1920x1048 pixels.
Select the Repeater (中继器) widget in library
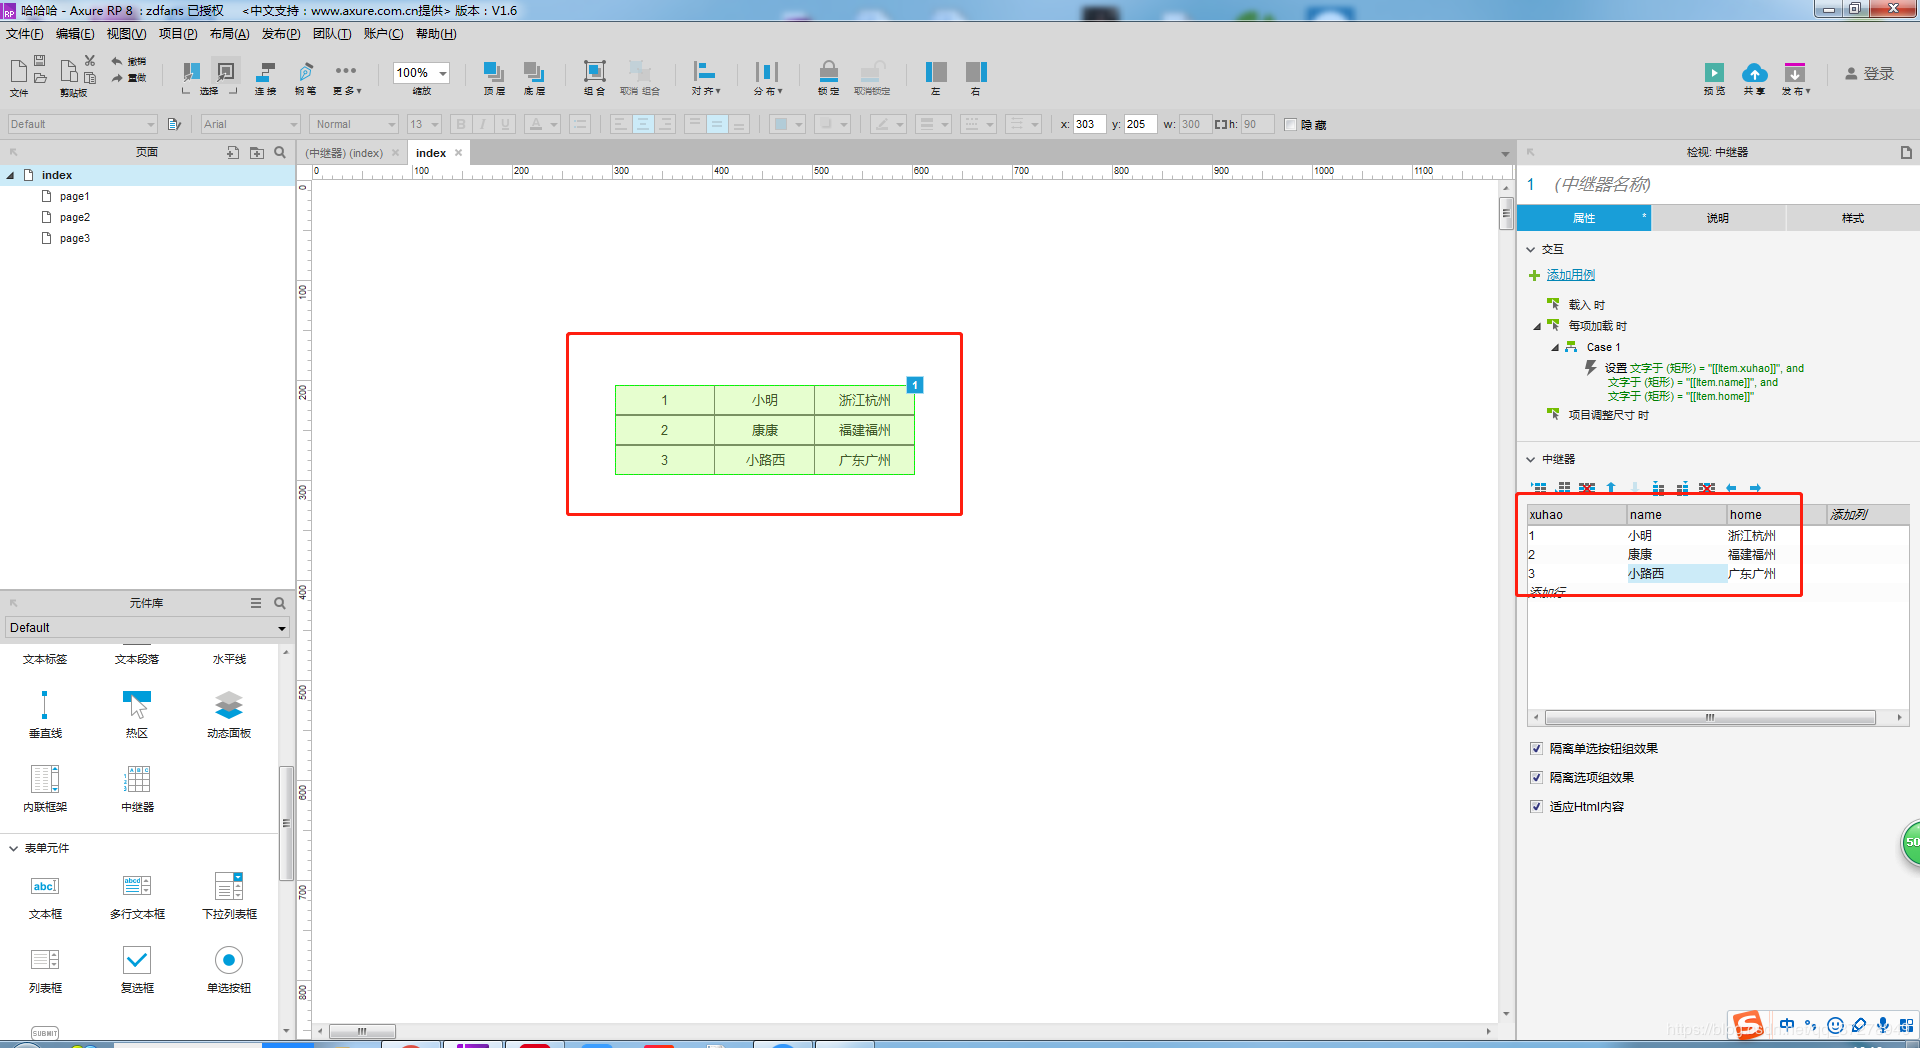tap(137, 779)
